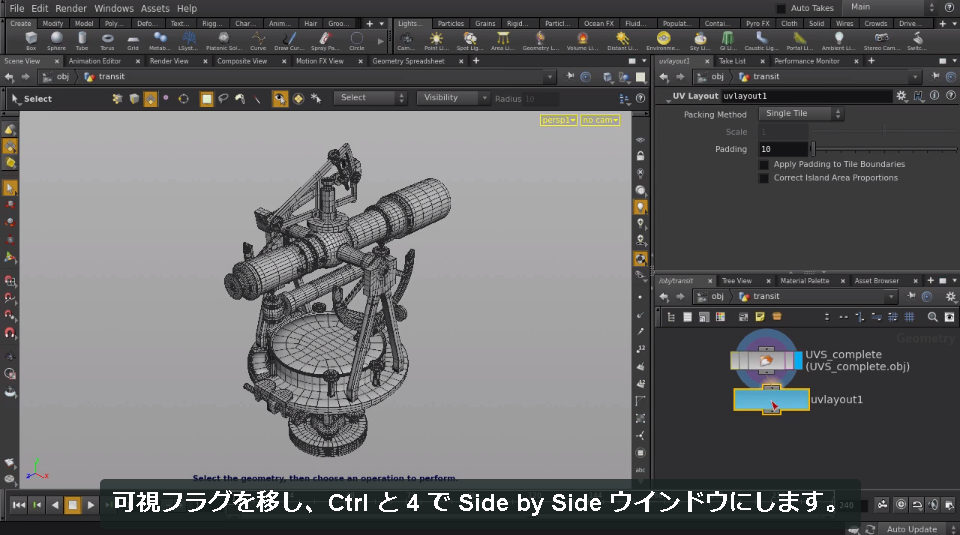Enable Correct Island Area Proportions

point(763,178)
